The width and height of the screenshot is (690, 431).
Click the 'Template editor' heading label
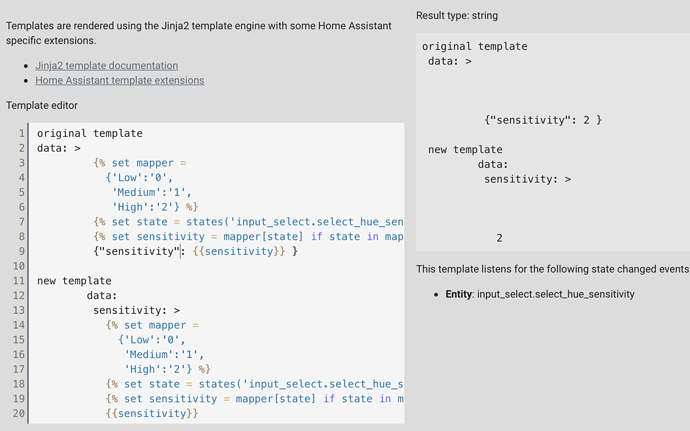[x=42, y=105]
